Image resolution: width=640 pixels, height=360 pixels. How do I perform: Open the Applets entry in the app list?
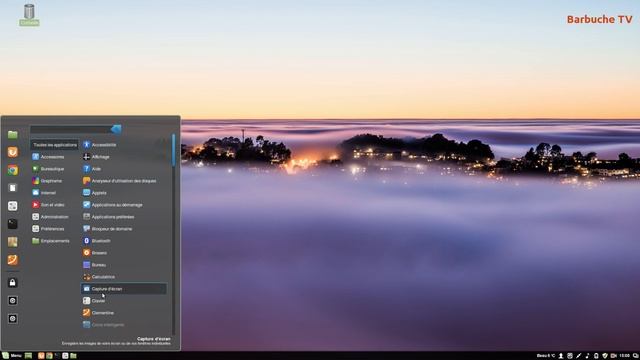95,193
